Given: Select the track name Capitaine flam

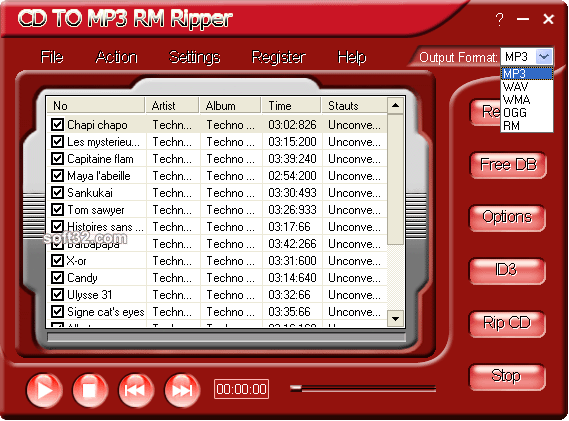Looking at the screenshot, I should click(100, 159).
